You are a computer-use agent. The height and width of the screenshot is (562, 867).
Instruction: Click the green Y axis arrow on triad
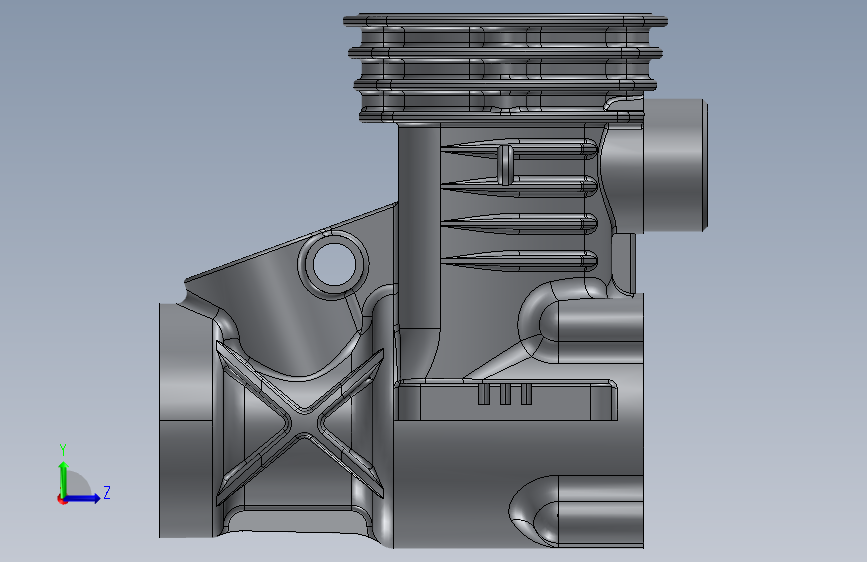coord(63,478)
